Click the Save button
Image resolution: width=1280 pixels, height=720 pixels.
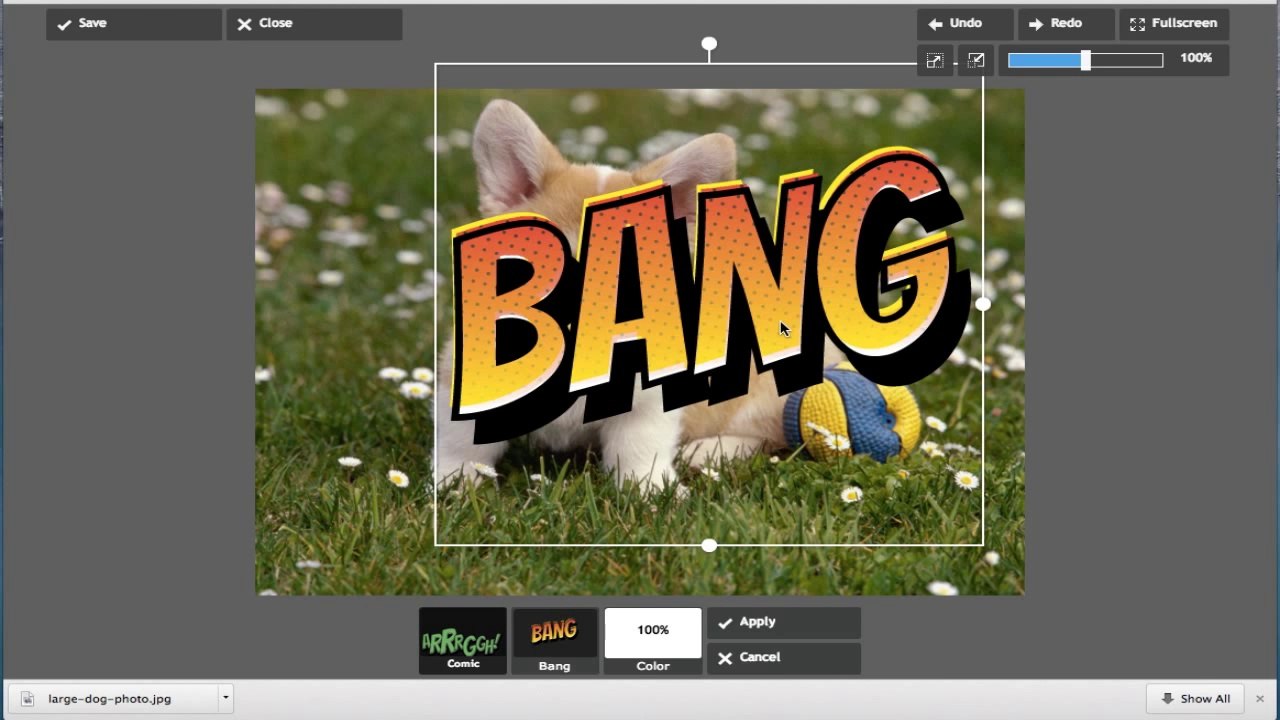134,24
